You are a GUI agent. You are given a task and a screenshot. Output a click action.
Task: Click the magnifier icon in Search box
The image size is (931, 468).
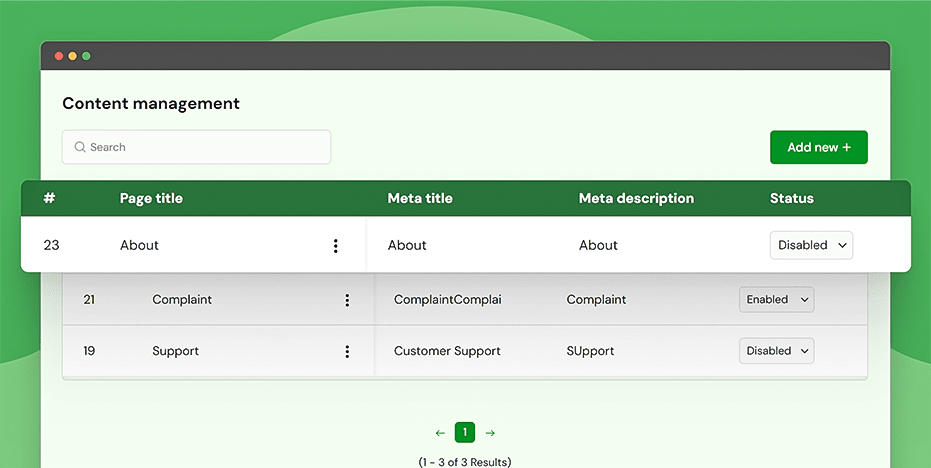80,147
